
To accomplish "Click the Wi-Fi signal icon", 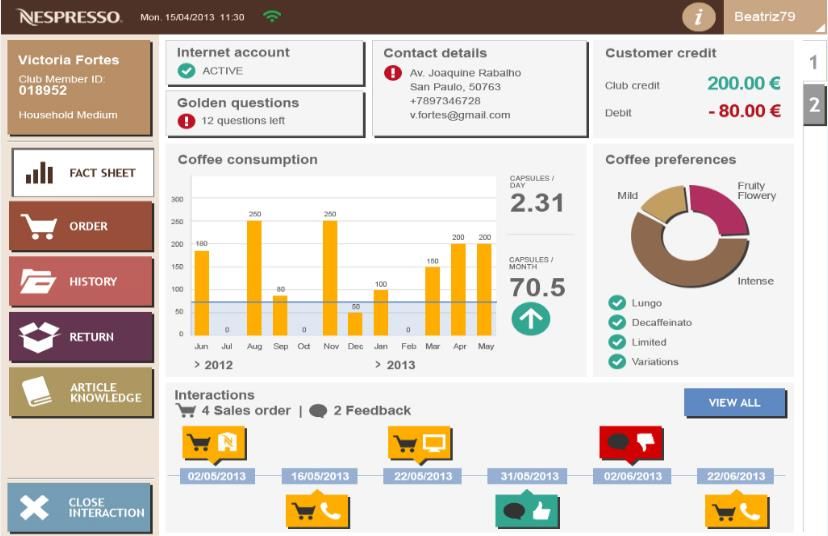I will [271, 16].
